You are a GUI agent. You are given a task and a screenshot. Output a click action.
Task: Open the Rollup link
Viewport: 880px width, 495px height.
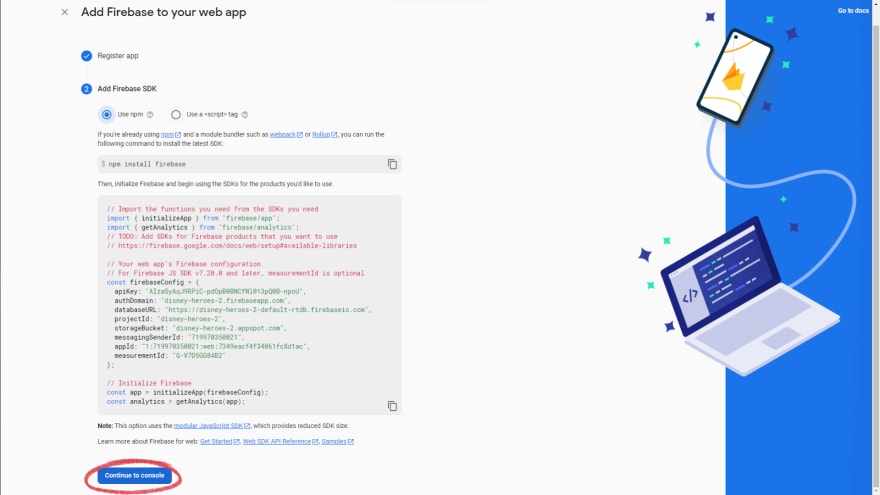pos(325,135)
